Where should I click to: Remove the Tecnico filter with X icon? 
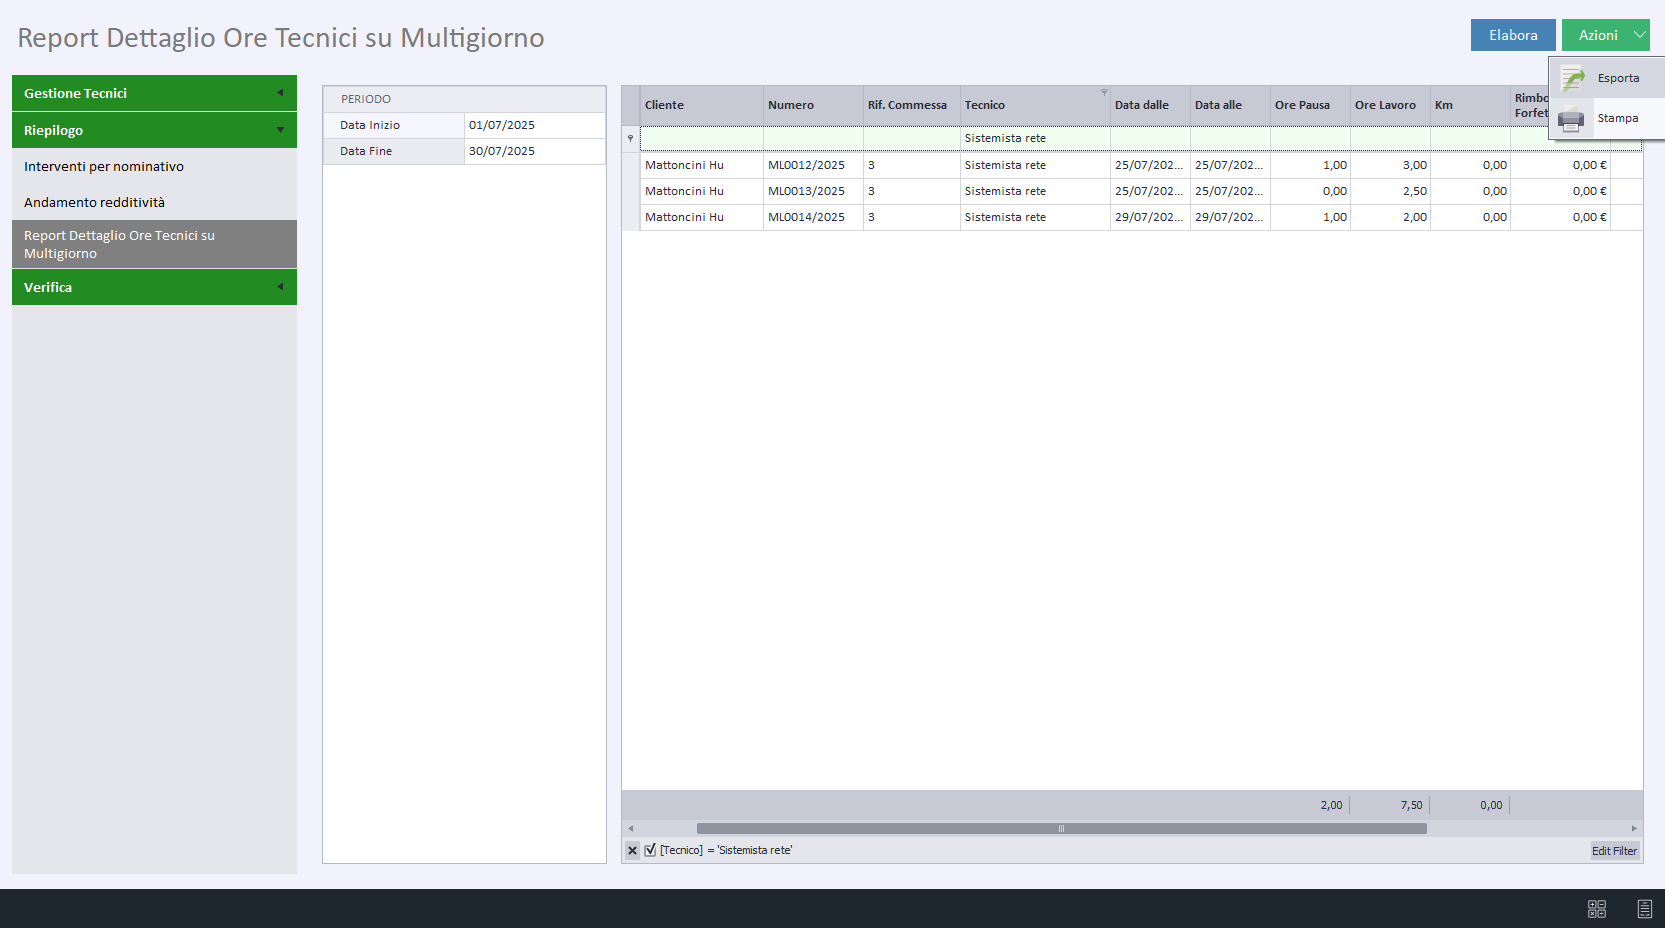point(632,850)
